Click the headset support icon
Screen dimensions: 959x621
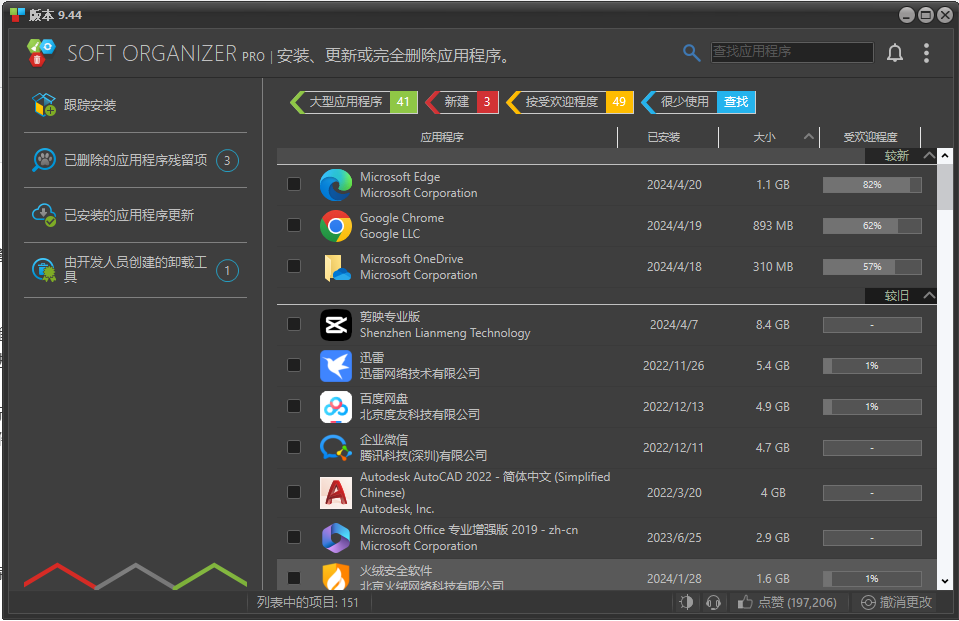point(713,603)
